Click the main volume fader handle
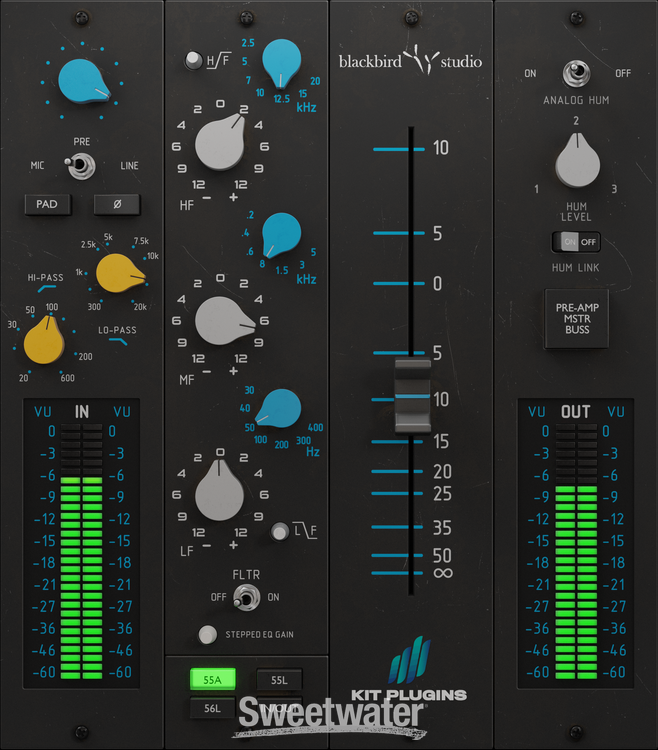This screenshot has height=750, width=658. click(412, 394)
